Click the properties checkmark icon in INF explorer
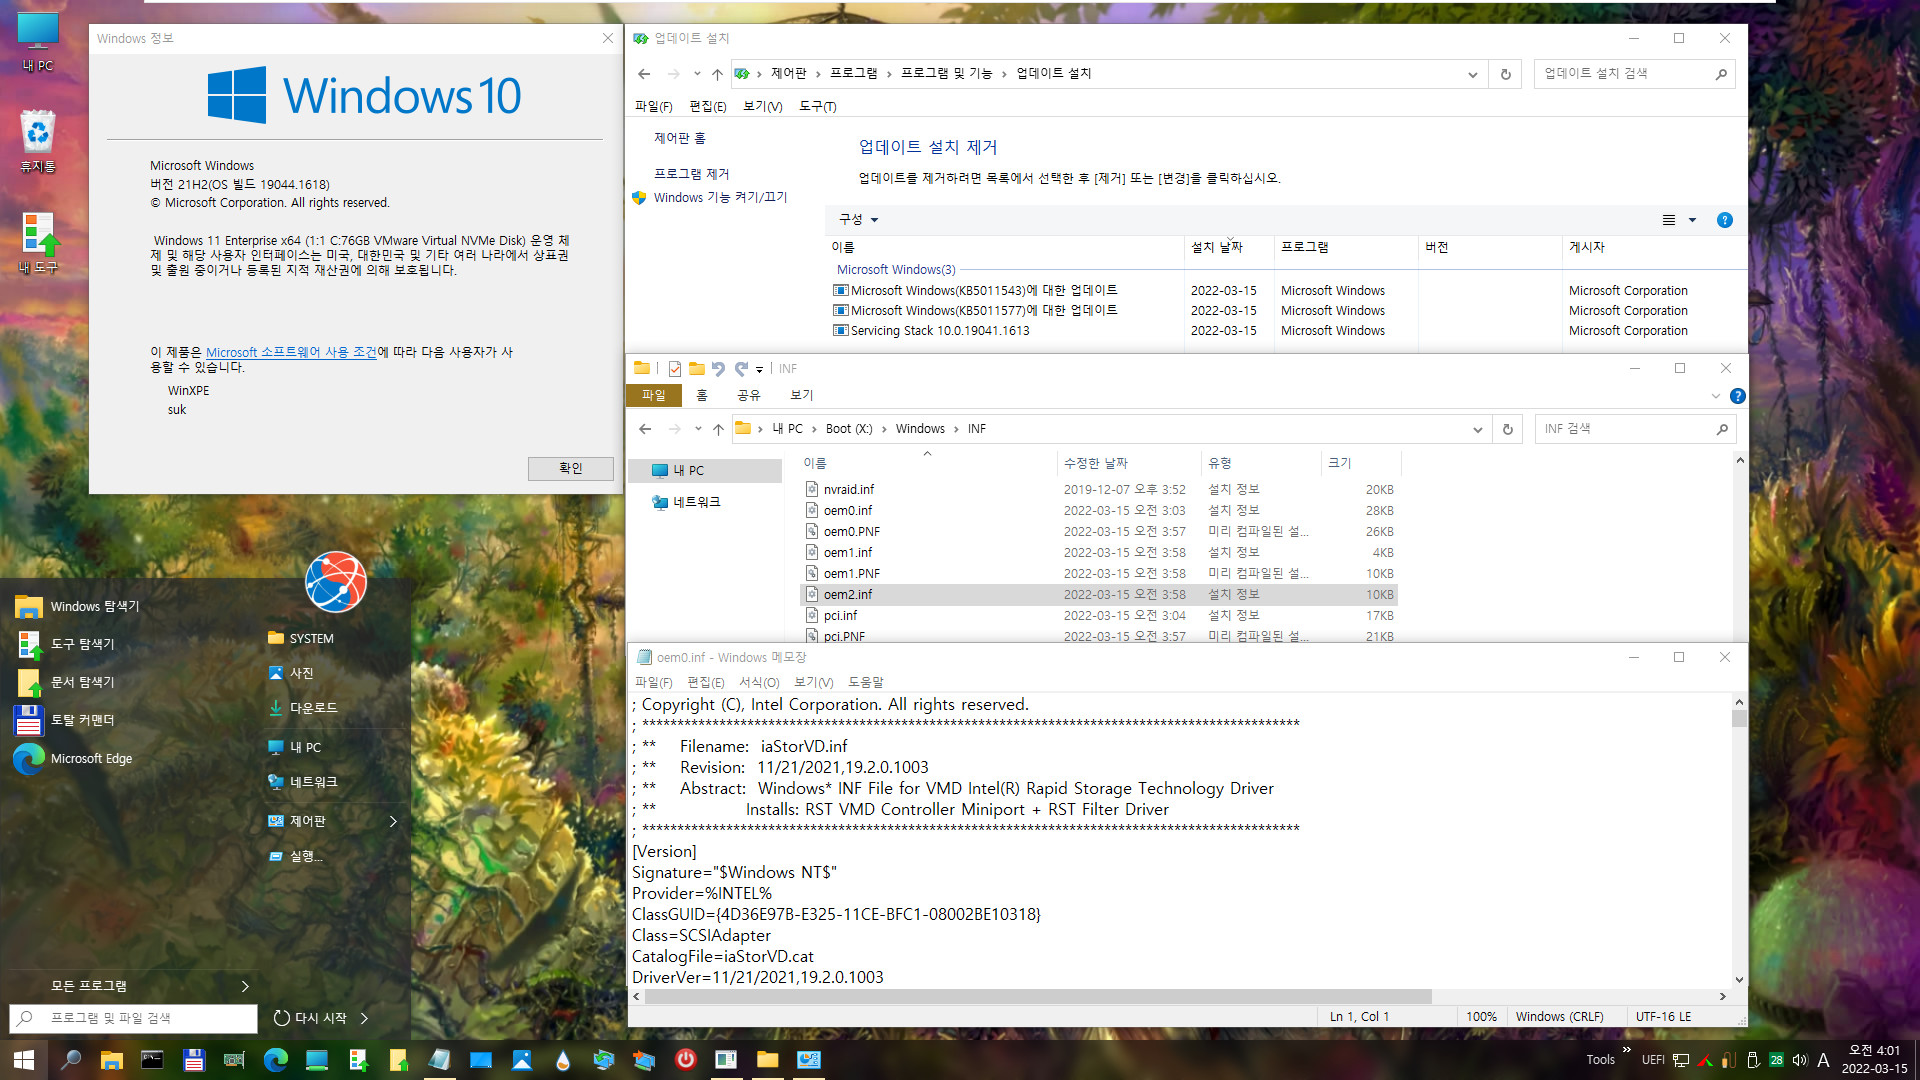 click(675, 369)
